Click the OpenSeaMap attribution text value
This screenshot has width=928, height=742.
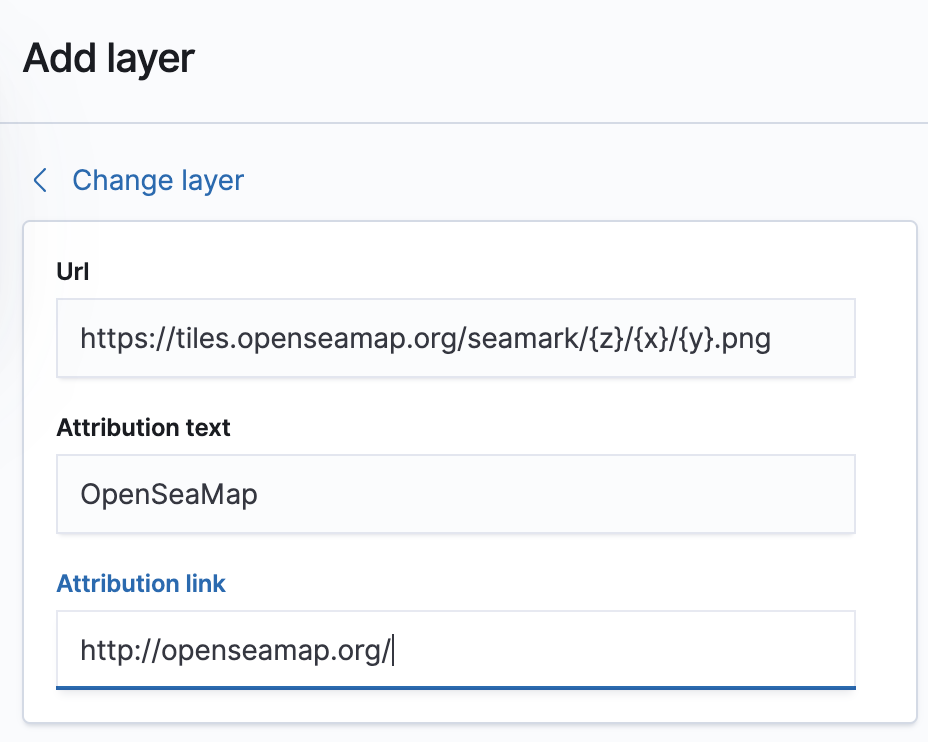169,494
